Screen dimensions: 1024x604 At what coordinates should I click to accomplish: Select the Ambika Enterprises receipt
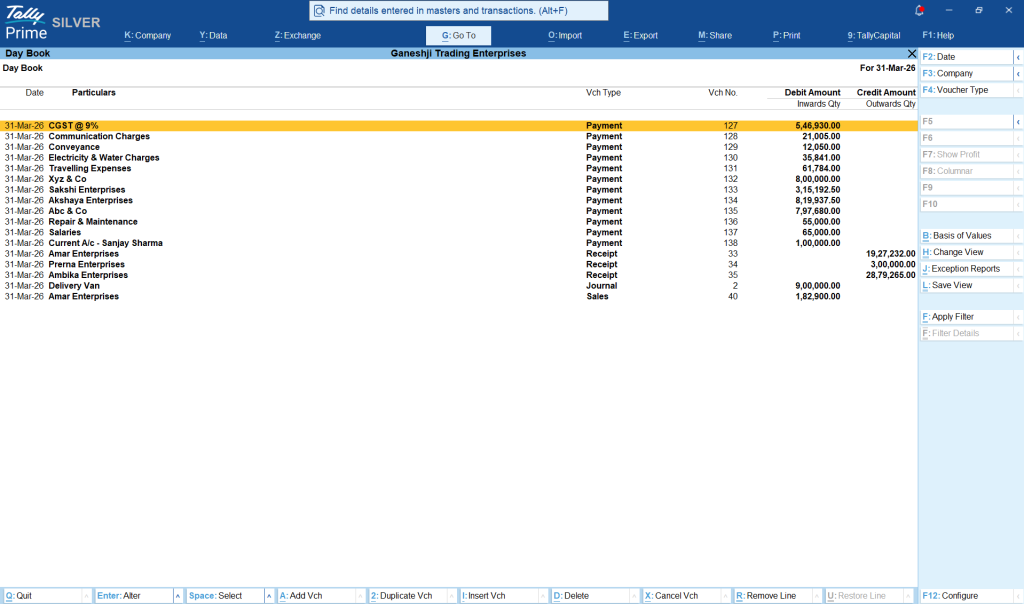[x=458, y=275]
